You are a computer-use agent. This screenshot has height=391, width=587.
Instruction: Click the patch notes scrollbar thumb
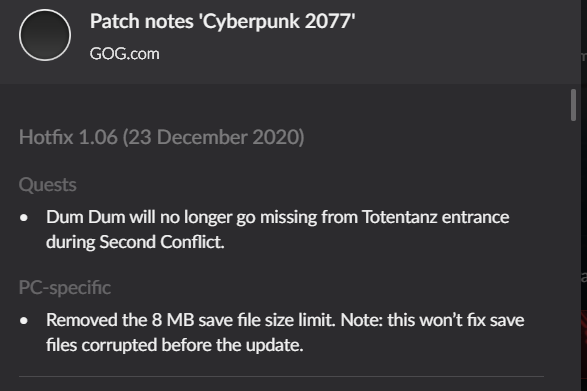(573, 105)
